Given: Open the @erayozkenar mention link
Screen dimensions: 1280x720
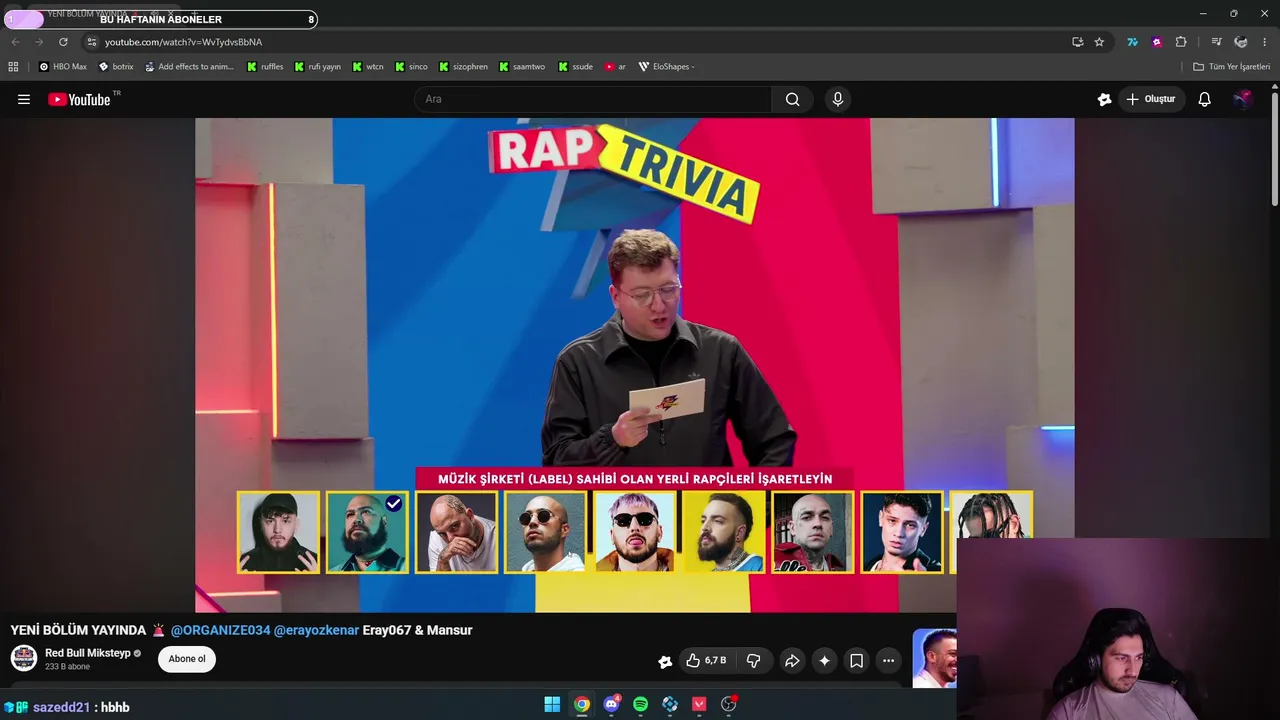Looking at the screenshot, I should click(316, 630).
